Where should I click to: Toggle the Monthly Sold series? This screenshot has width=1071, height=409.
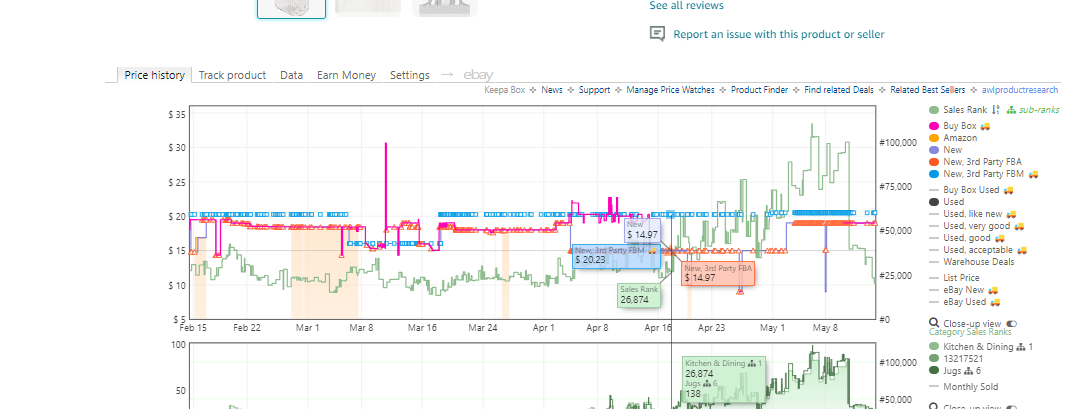coord(963,386)
